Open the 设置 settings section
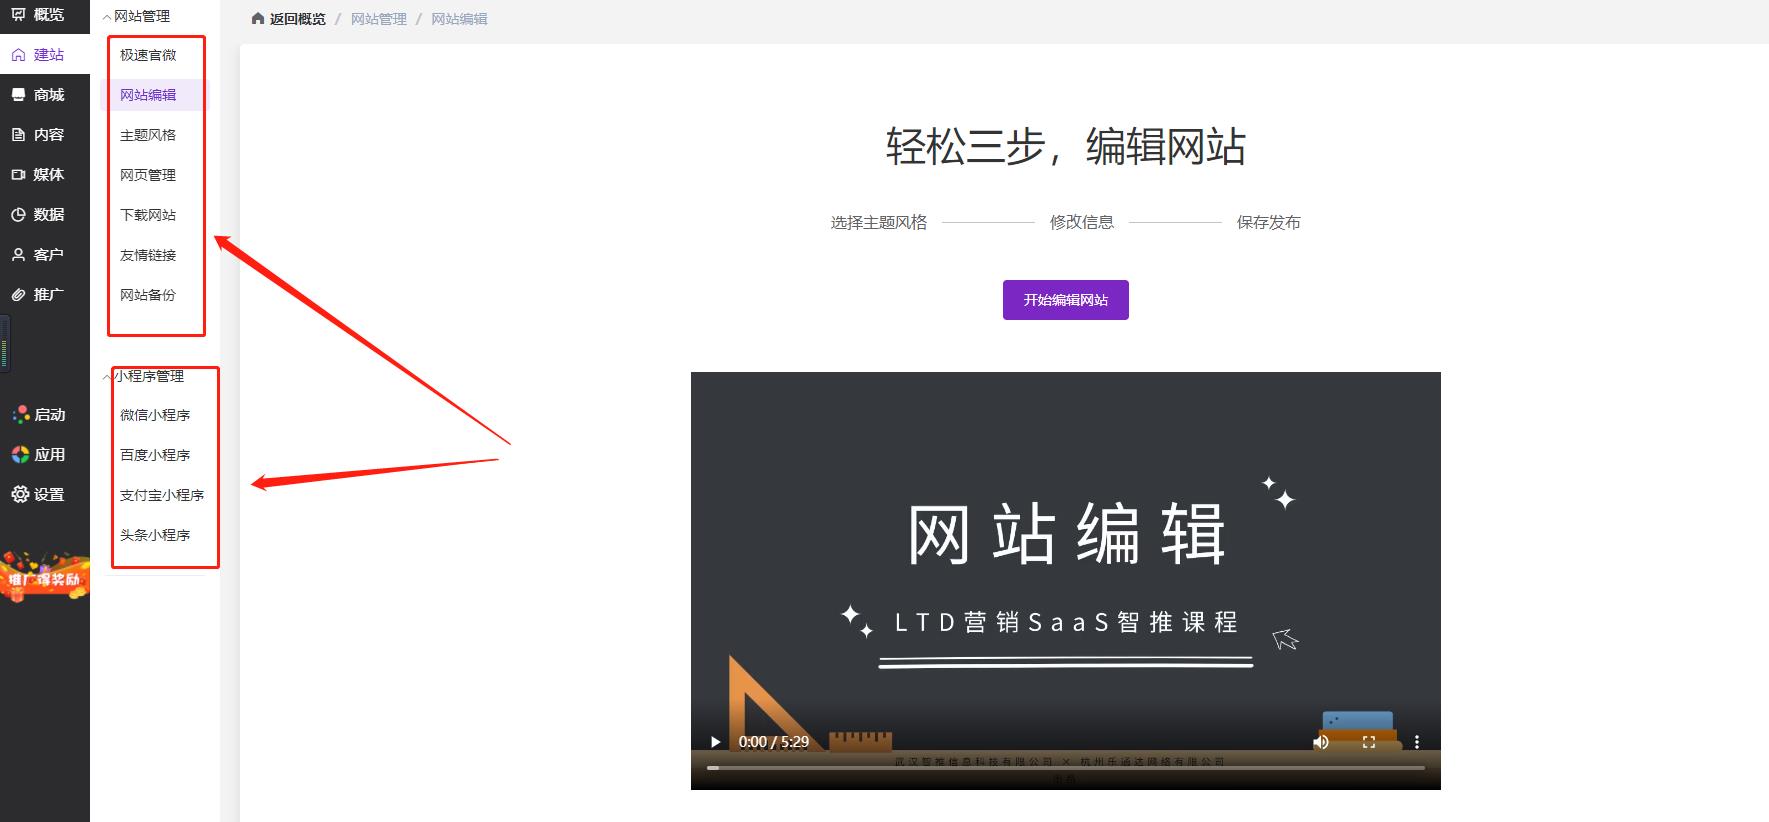 [38, 495]
